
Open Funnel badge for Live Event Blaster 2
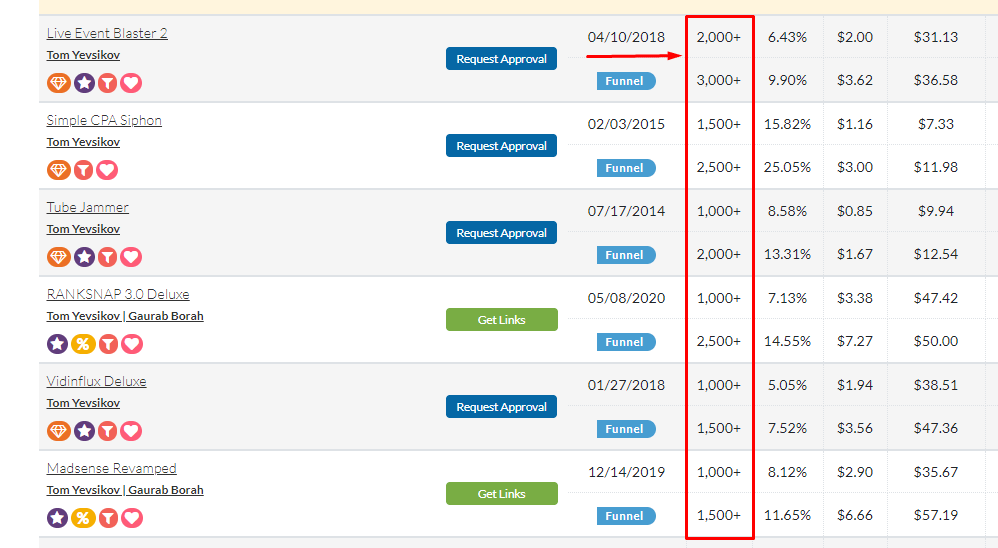pyautogui.click(x=626, y=81)
